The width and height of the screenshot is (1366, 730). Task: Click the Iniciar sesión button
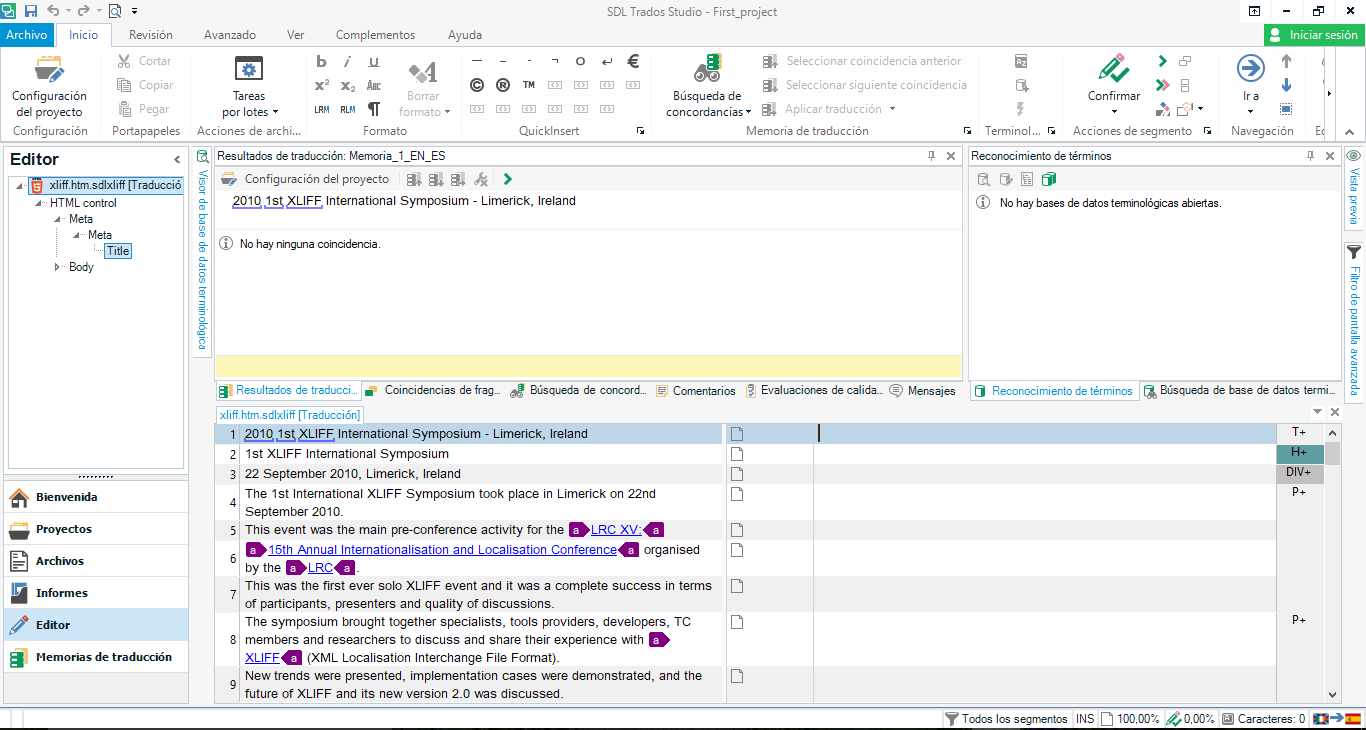pos(1312,34)
